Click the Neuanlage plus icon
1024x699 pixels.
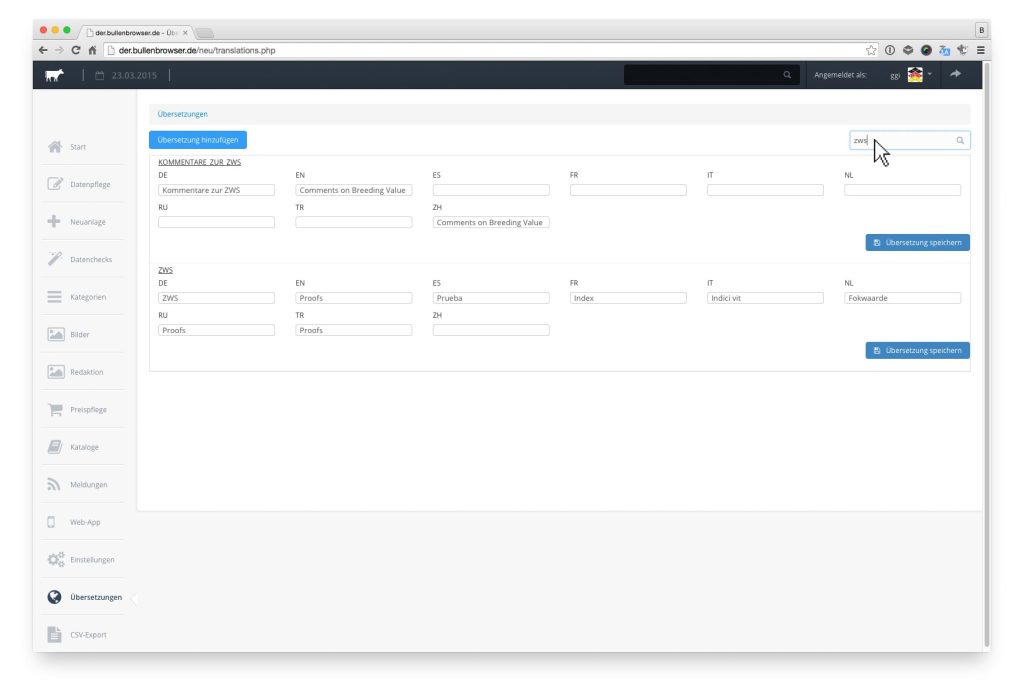(x=55, y=222)
